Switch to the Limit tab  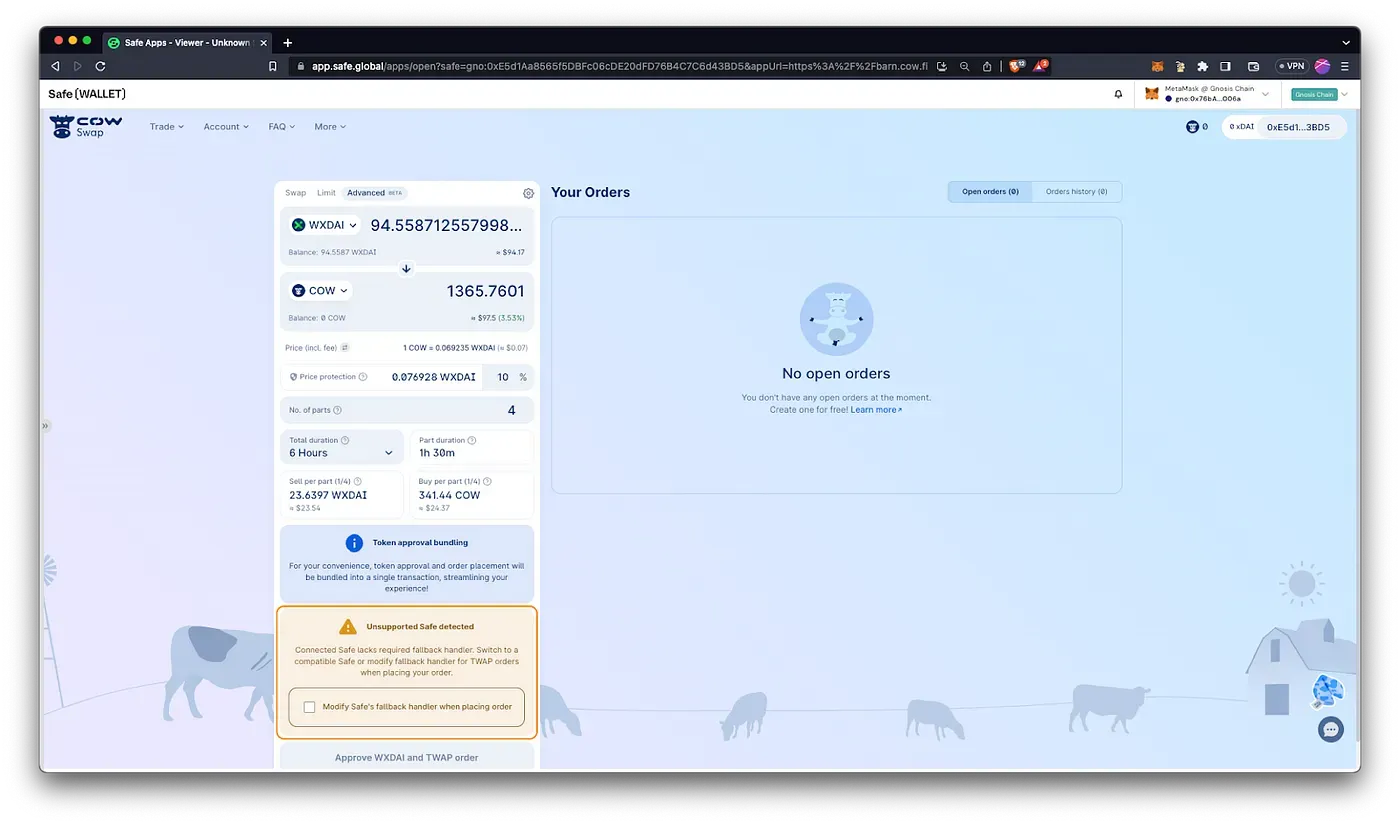tap(326, 193)
